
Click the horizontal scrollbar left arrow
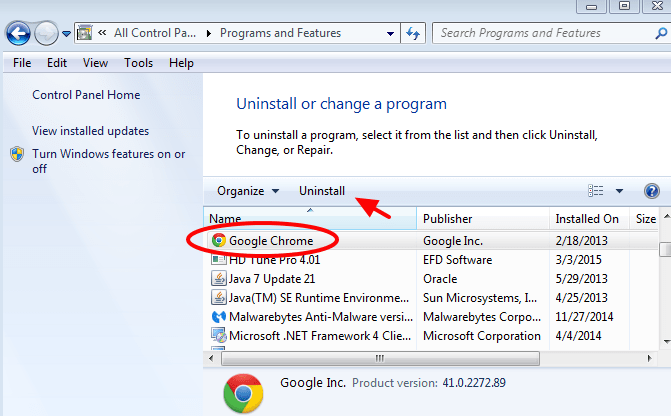coord(211,358)
